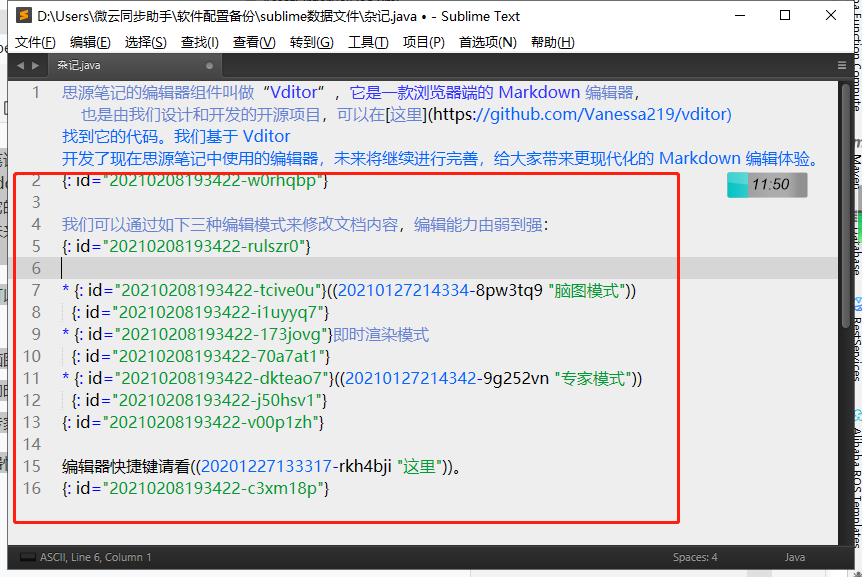The height and width of the screenshot is (577, 862).
Task: Open the 选择(S) menu
Action: pos(146,42)
